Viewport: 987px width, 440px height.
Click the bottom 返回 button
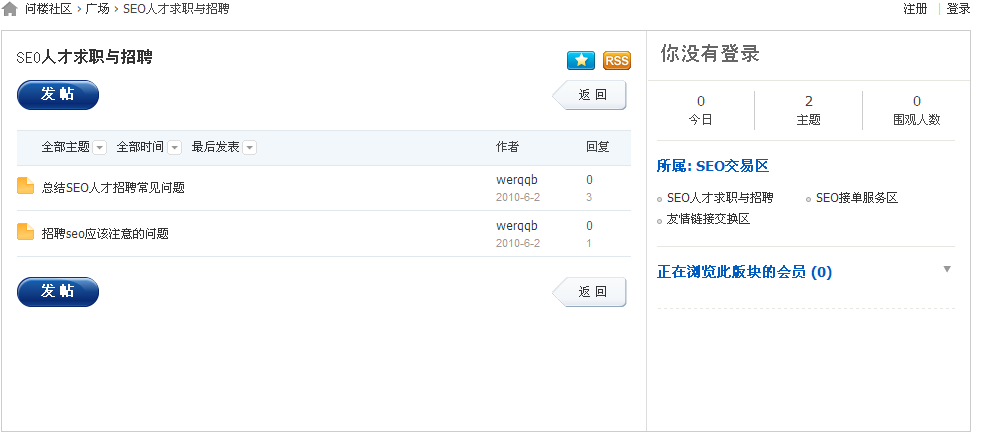(589, 292)
